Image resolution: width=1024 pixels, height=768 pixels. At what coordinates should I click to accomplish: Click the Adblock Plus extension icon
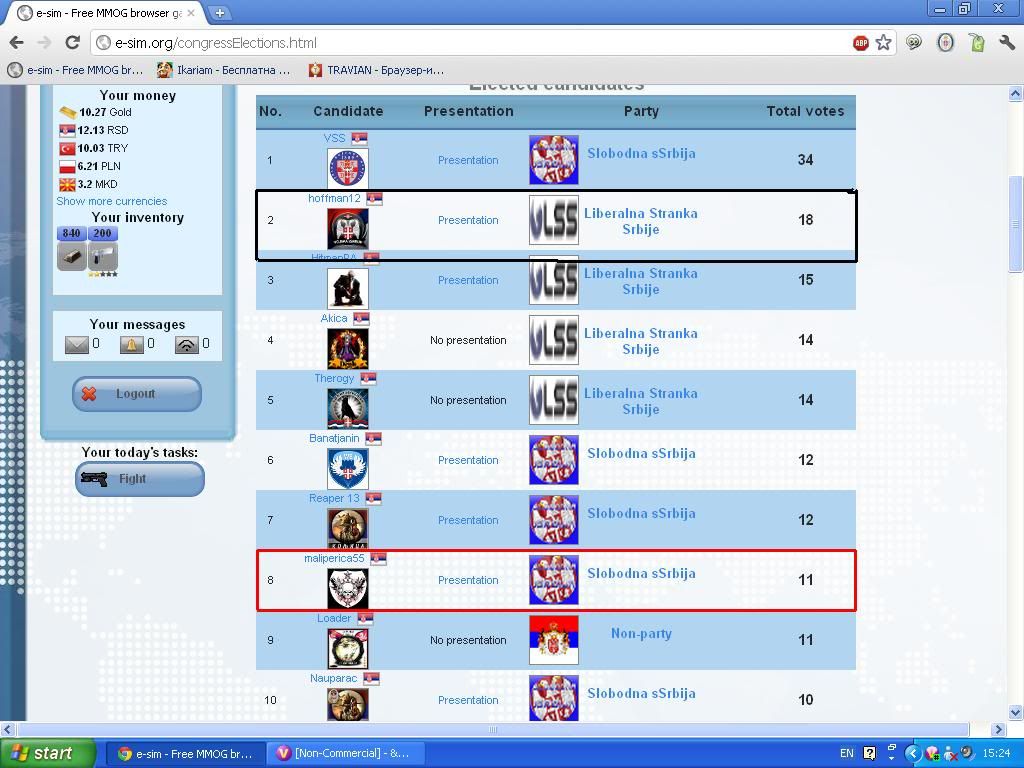tap(860, 43)
